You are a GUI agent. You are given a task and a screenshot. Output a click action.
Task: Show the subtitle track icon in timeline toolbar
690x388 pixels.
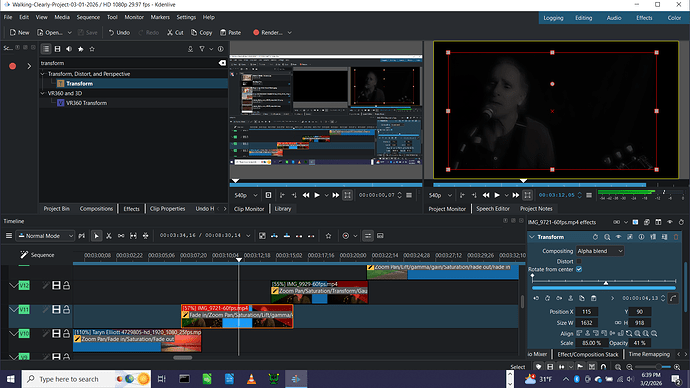(x=380, y=236)
